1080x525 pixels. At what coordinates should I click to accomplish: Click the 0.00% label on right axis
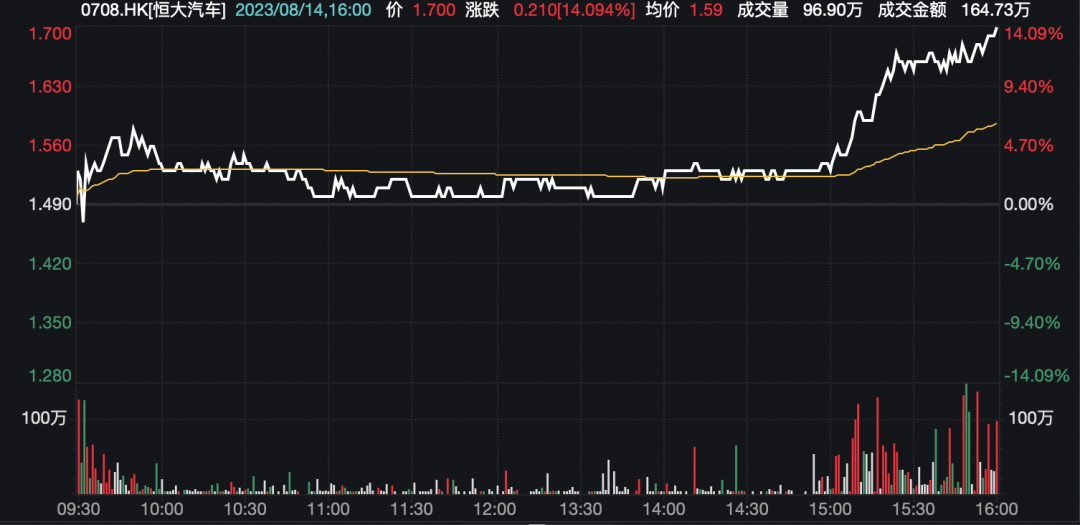tap(1030, 205)
